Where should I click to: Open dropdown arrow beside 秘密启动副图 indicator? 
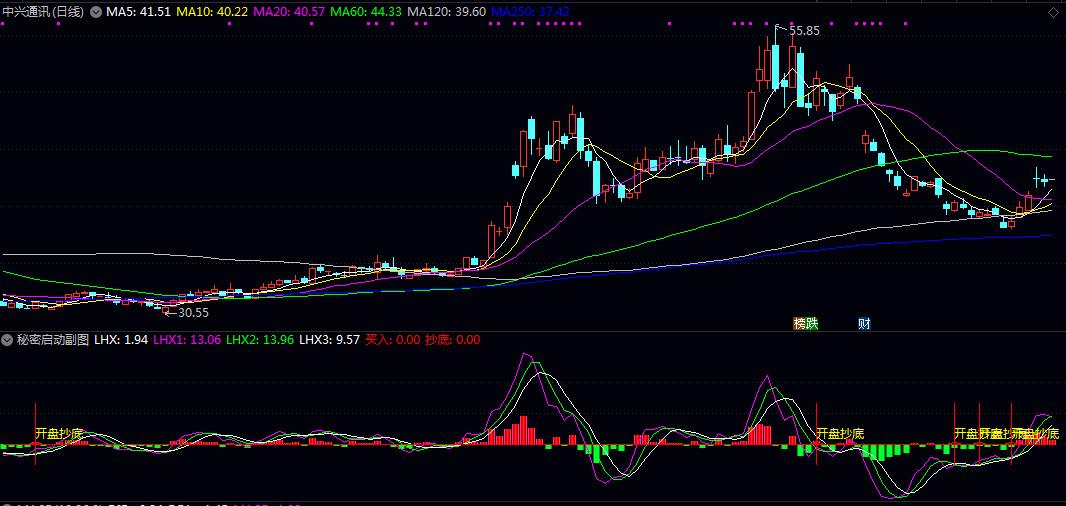coord(8,339)
